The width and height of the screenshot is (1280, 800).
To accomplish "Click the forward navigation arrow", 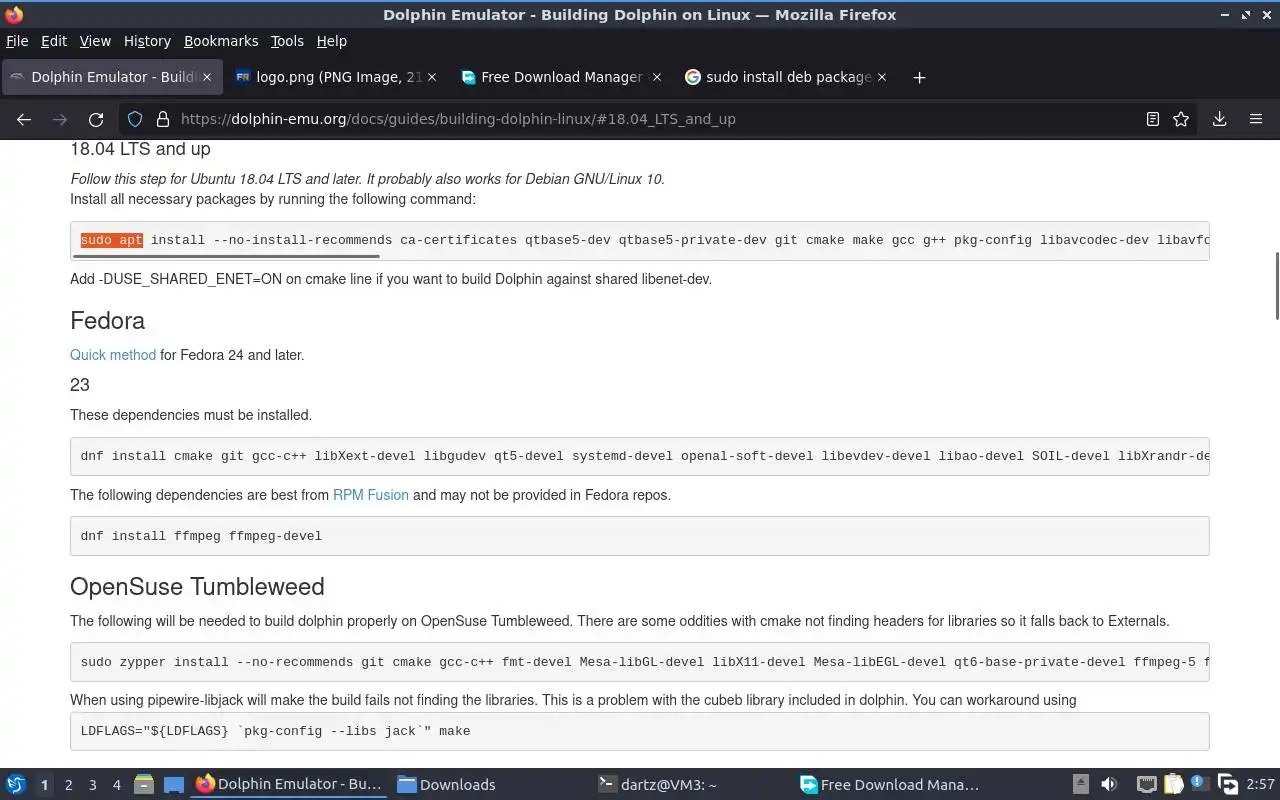I will click(x=60, y=119).
